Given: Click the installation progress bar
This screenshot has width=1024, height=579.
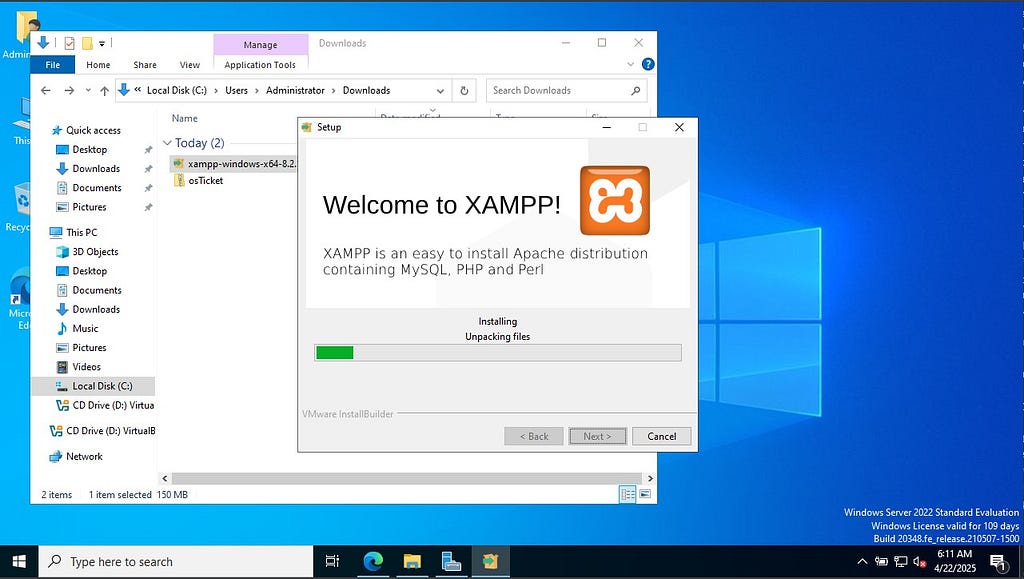Looking at the screenshot, I should coord(498,352).
